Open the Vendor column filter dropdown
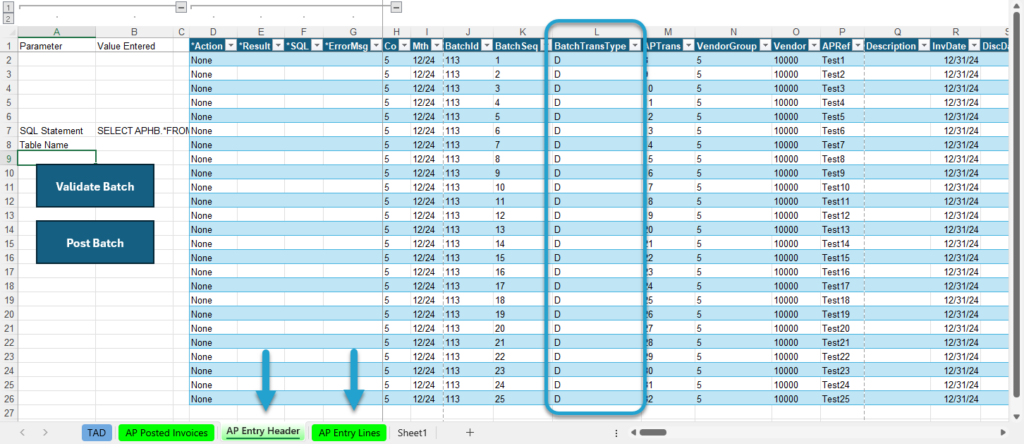The image size is (1024, 444). [813, 46]
